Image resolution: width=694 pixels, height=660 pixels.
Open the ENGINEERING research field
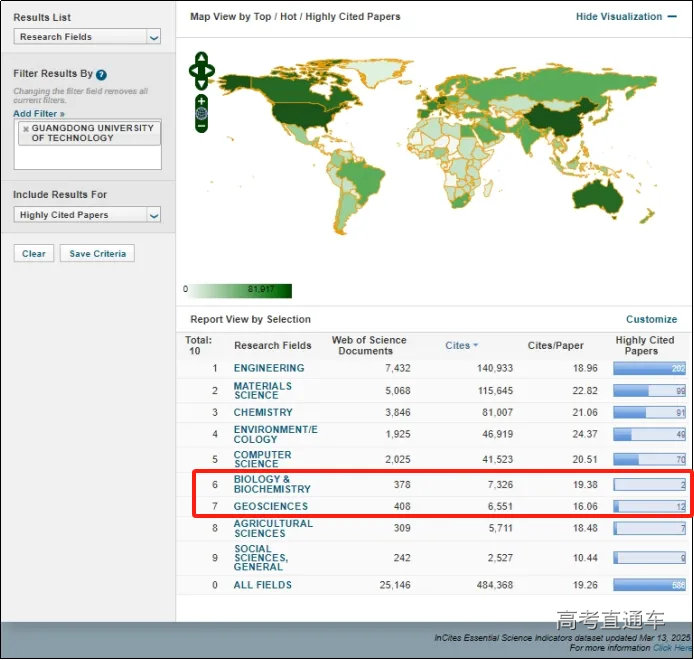pyautogui.click(x=269, y=368)
